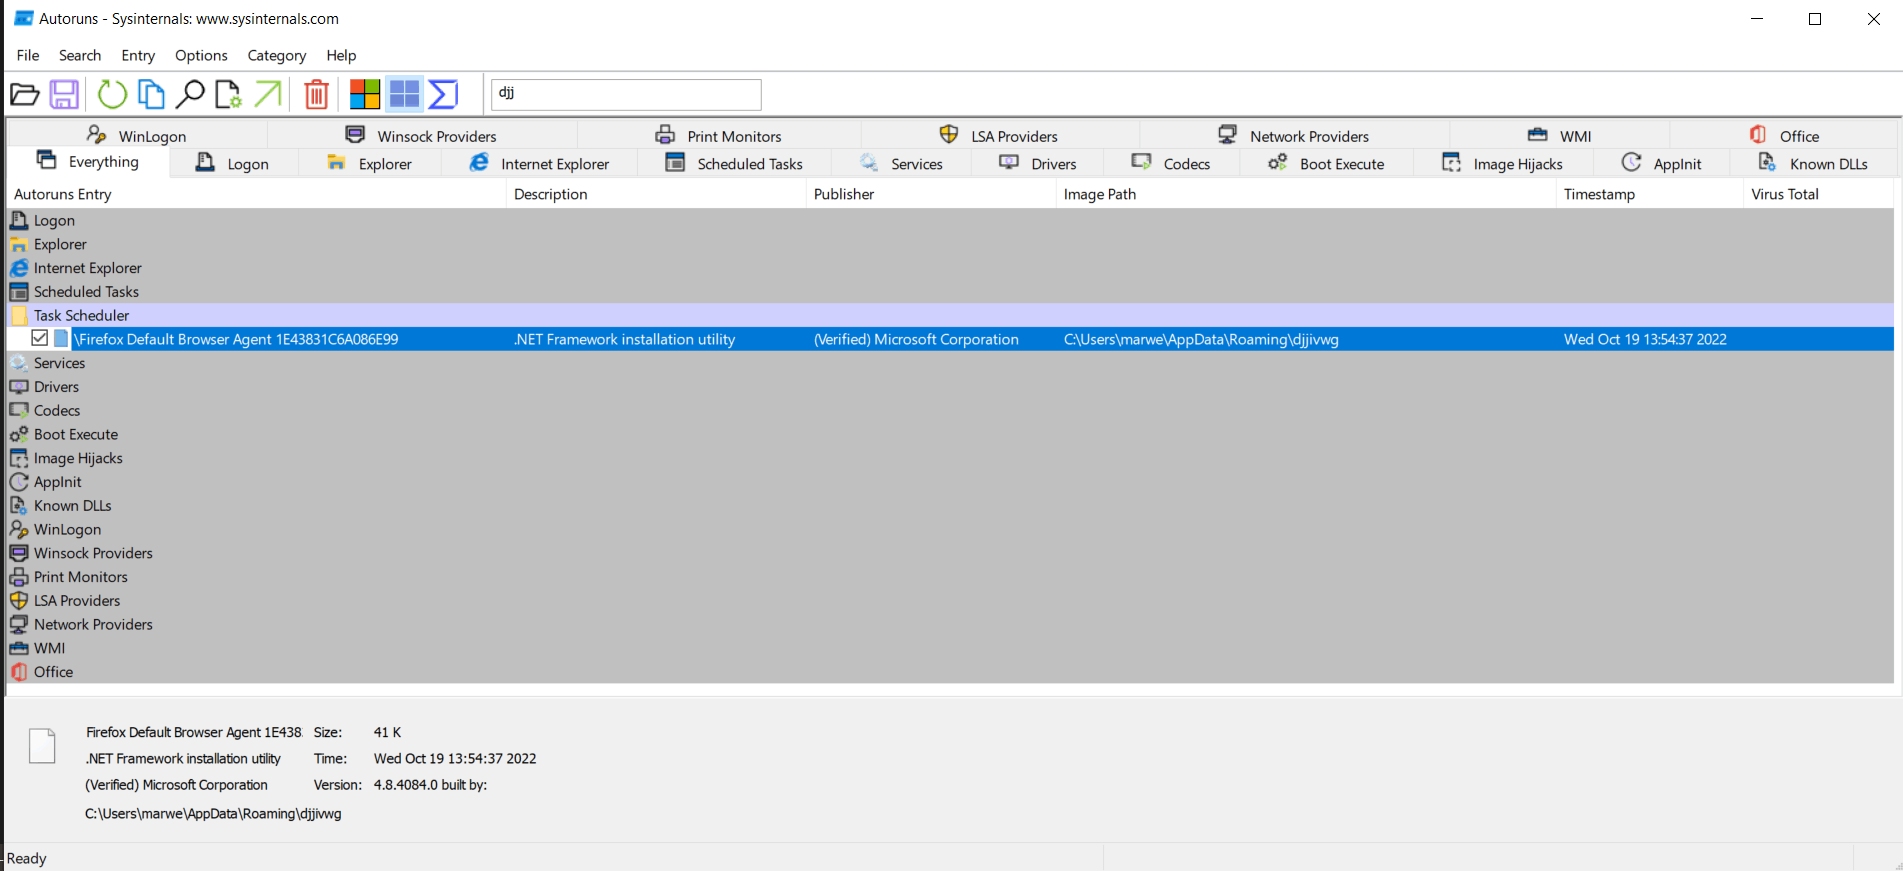Select the AppInit category row in list
Image resolution: width=1903 pixels, height=871 pixels.
point(951,482)
